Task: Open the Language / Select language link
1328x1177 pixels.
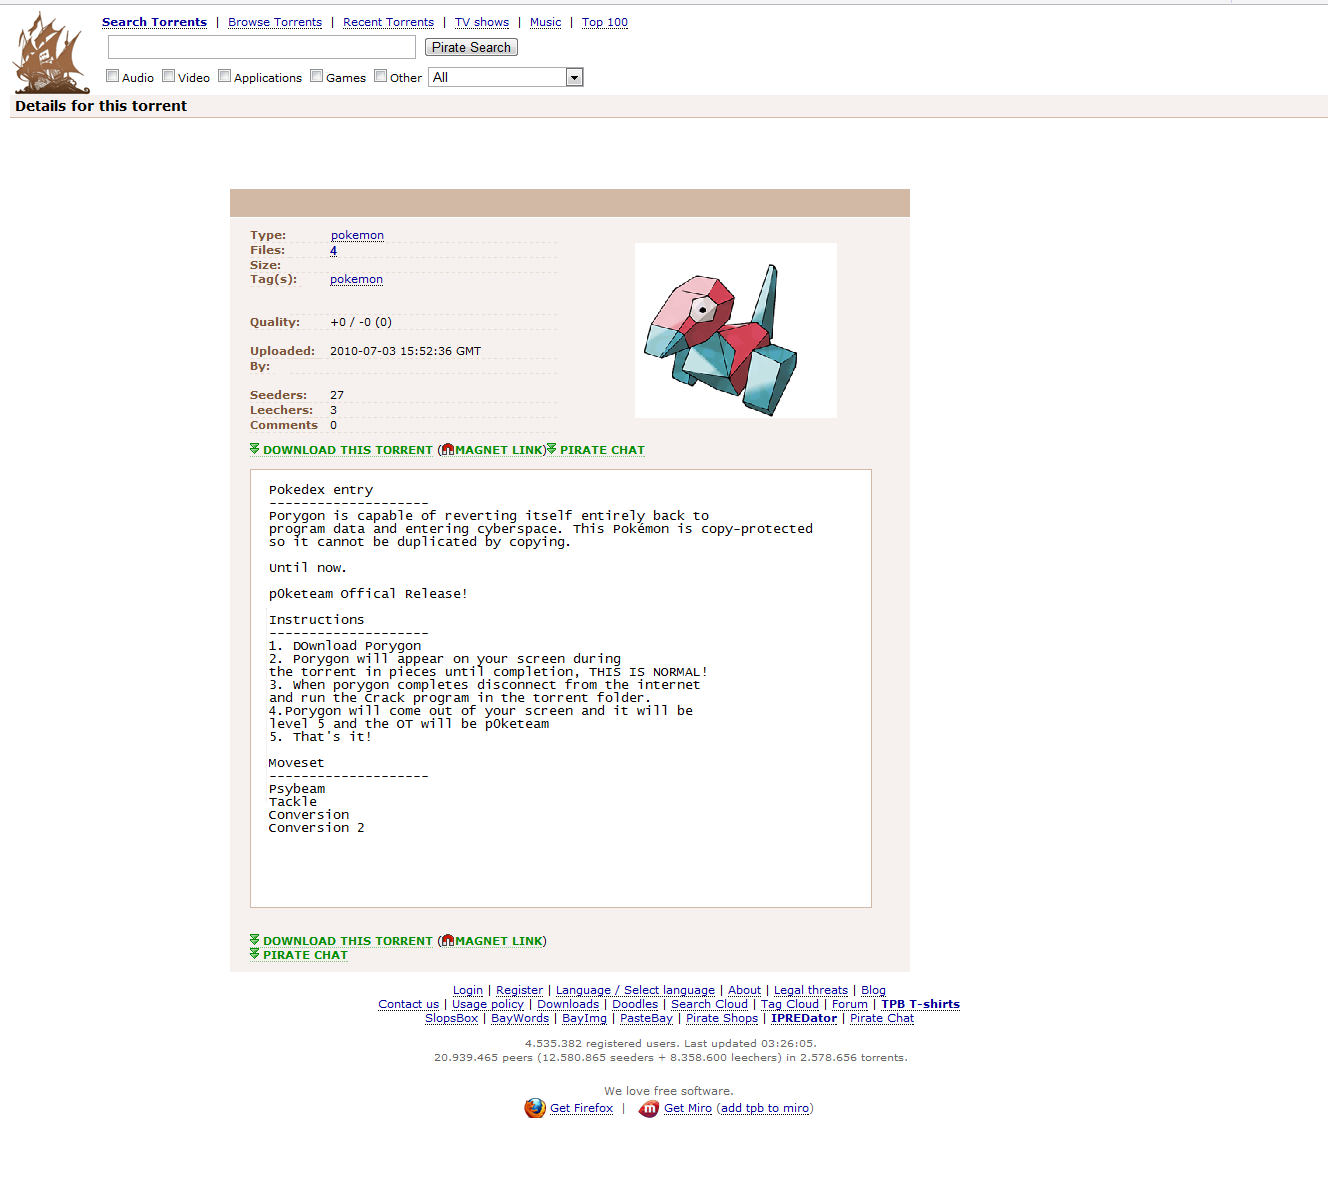Action: point(635,990)
